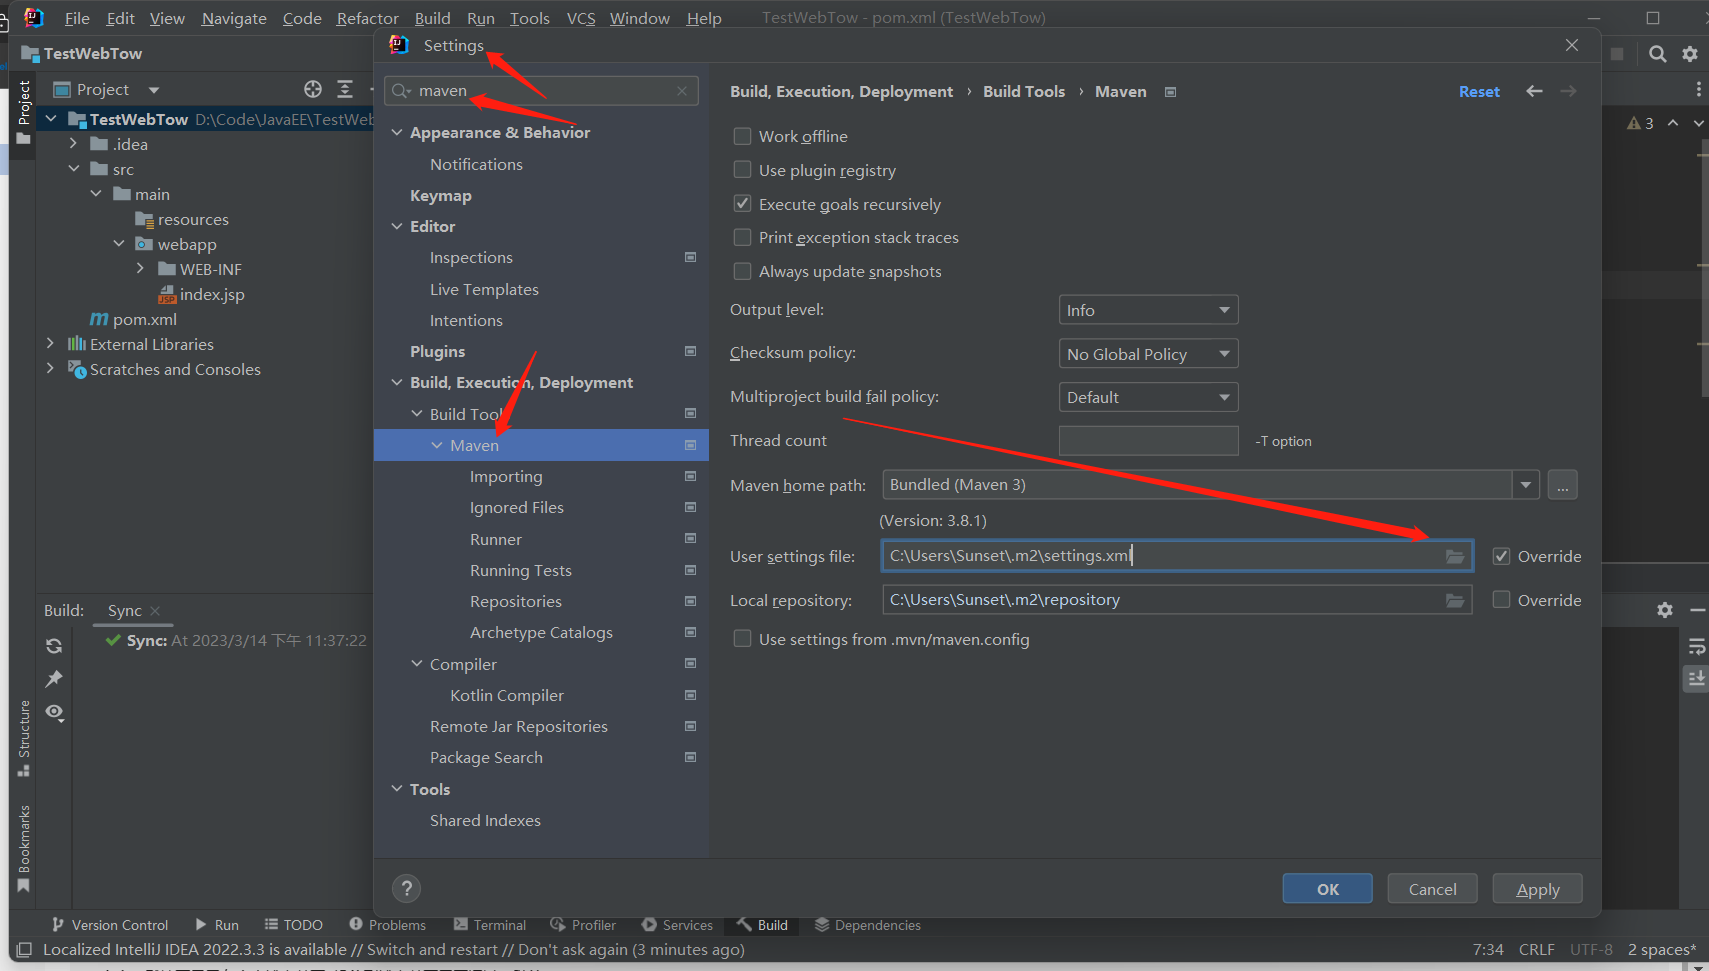Open the Problems tool window
Screen dimensions: 1709x971
click(x=387, y=925)
